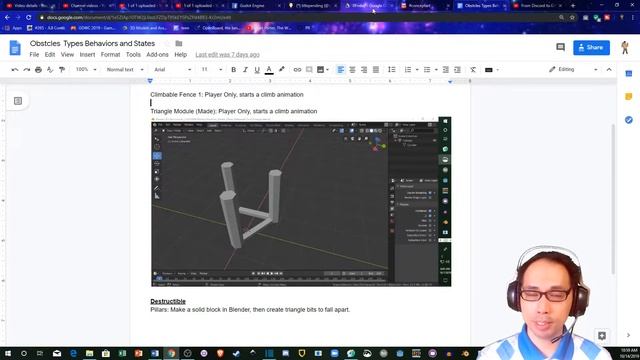Toggle Underline formatting
This screenshot has width=640, height=360.
[x=257, y=70]
